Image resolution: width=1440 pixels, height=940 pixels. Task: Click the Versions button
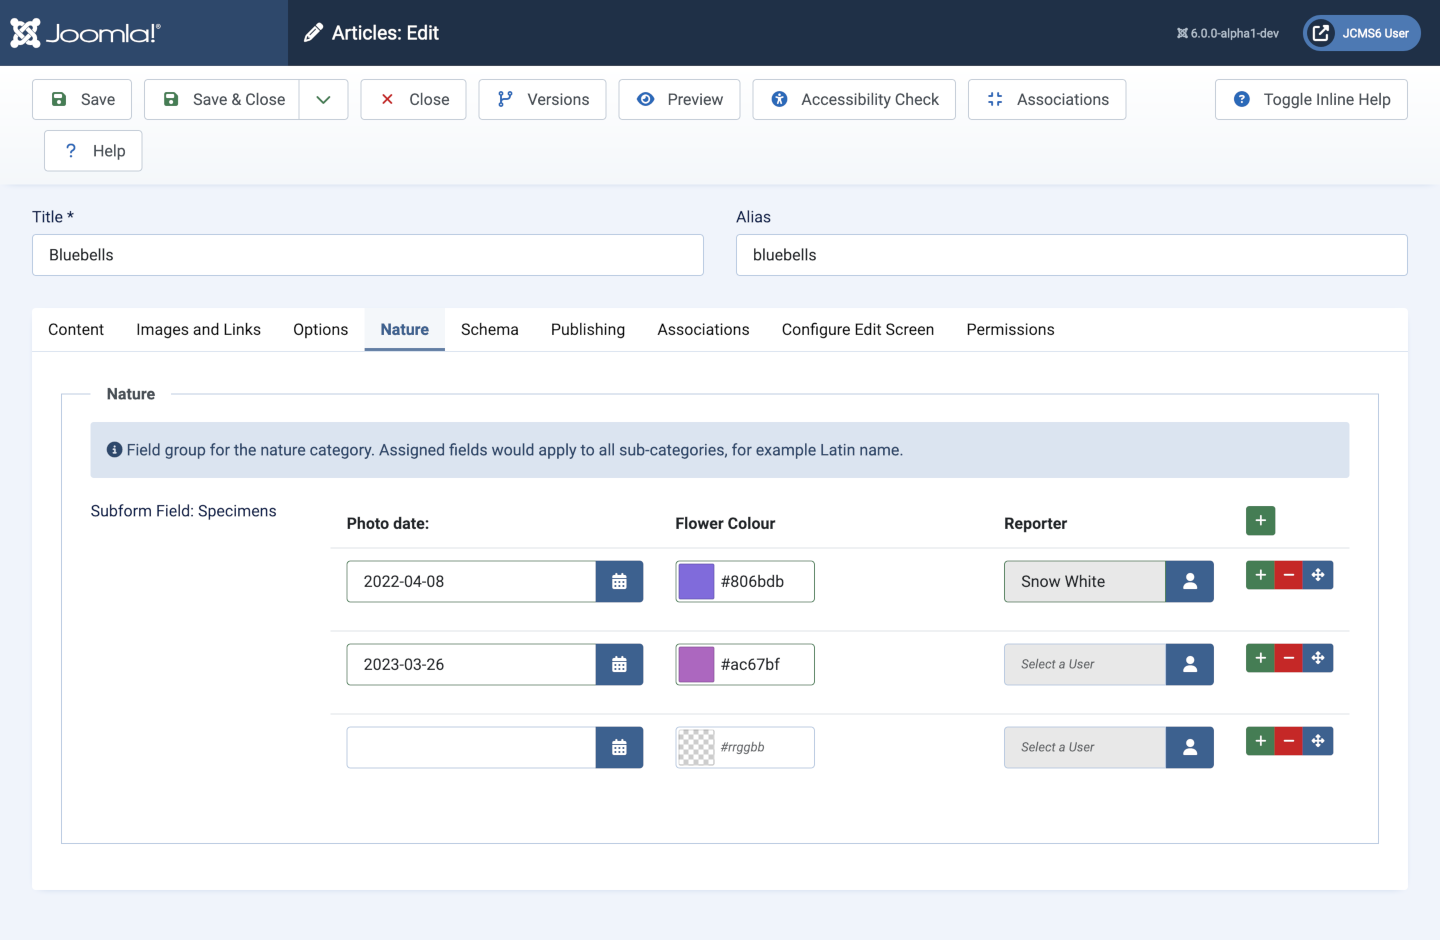click(x=542, y=100)
